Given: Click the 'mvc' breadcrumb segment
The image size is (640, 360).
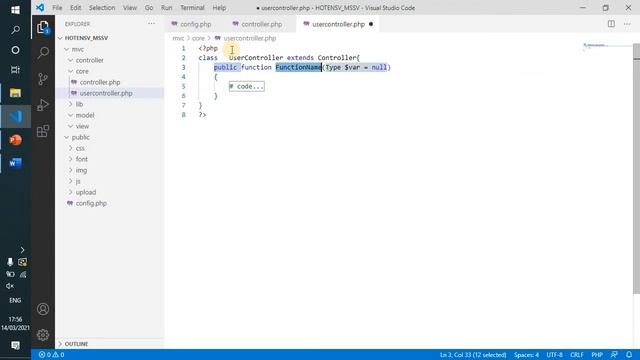Looking at the screenshot, I should [x=178, y=38].
